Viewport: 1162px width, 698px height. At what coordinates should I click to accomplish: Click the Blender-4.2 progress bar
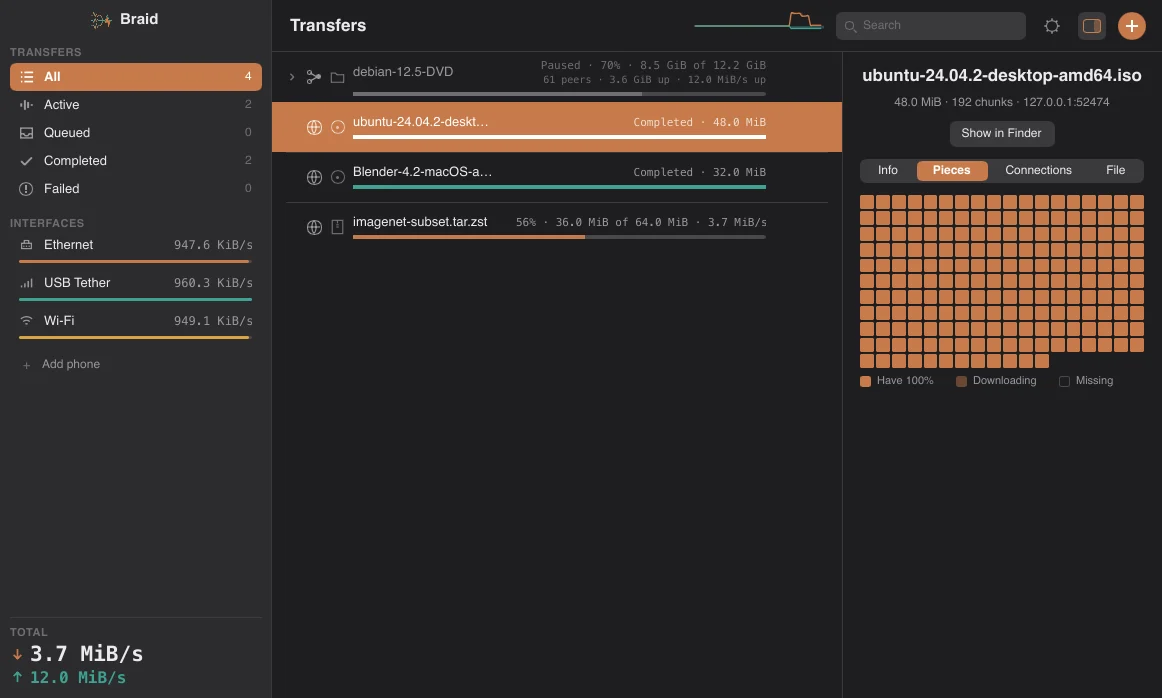[560, 187]
